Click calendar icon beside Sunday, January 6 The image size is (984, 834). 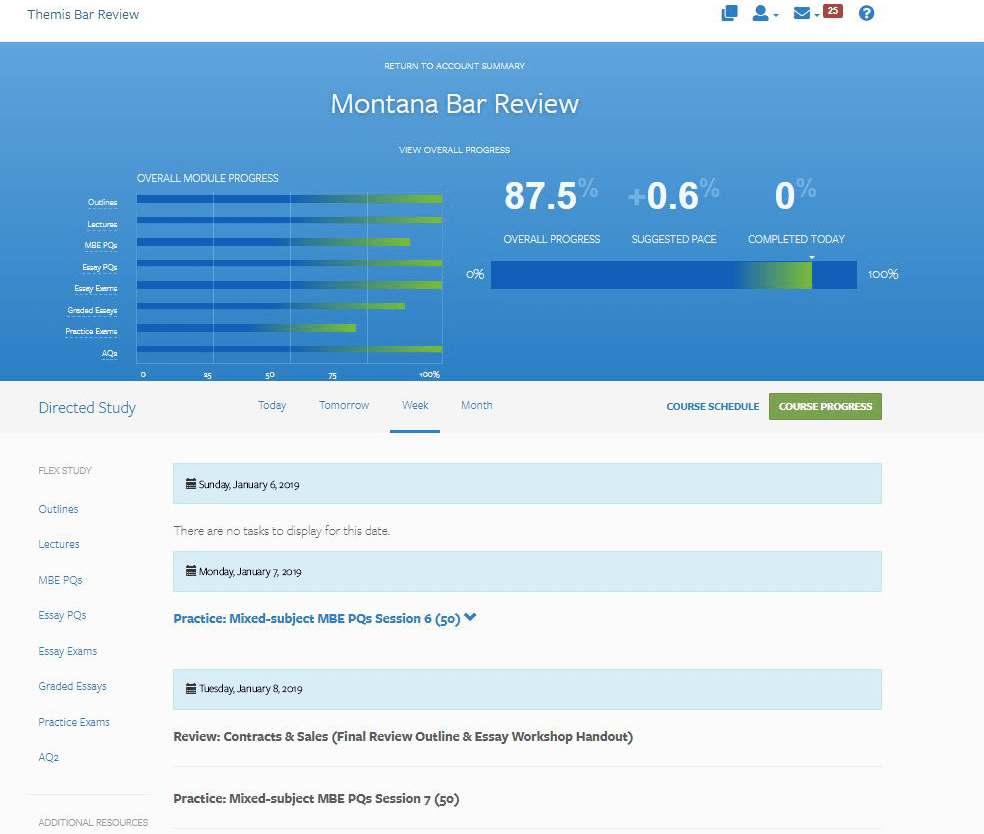click(191, 484)
